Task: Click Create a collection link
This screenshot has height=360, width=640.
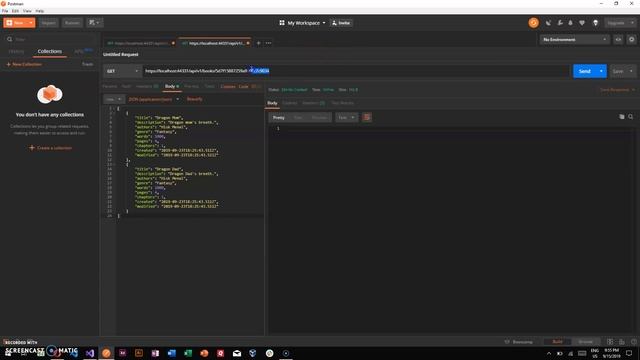Action: (x=51, y=148)
